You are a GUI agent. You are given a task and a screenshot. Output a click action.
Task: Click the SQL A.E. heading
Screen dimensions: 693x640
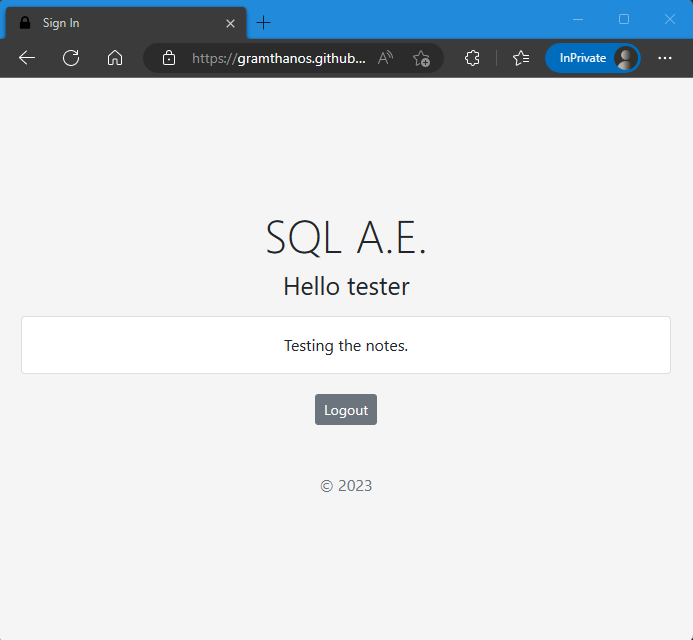tap(346, 237)
